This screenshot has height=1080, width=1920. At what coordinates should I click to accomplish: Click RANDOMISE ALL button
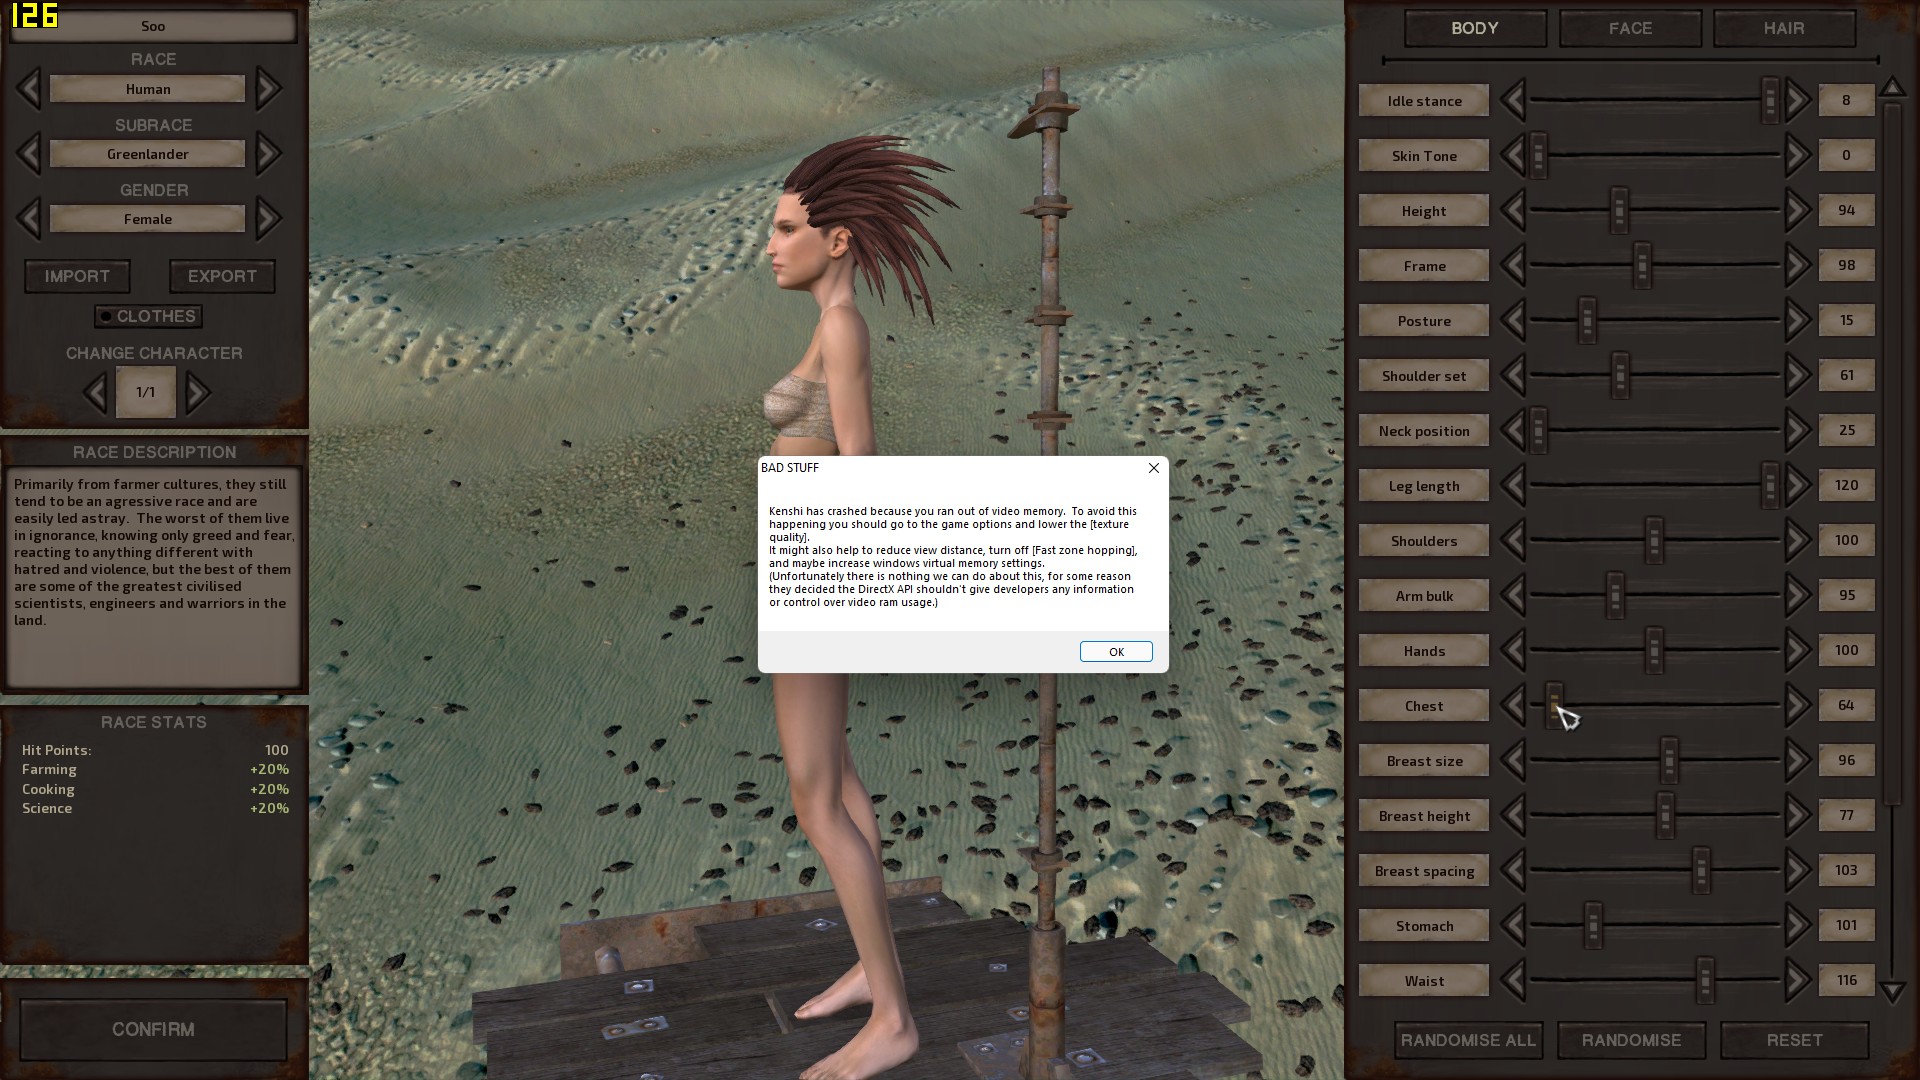tap(1468, 1040)
